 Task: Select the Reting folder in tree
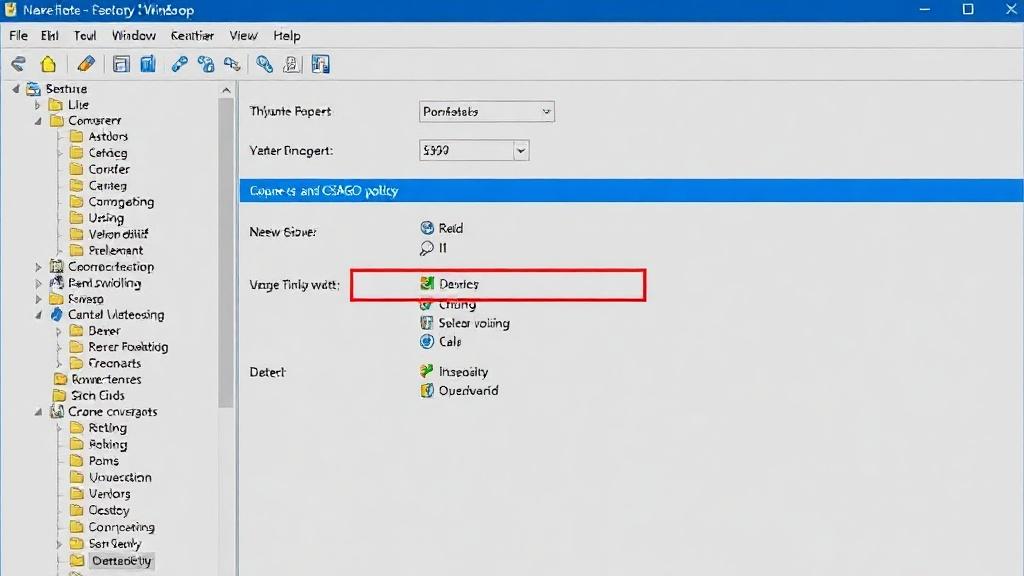tap(107, 428)
